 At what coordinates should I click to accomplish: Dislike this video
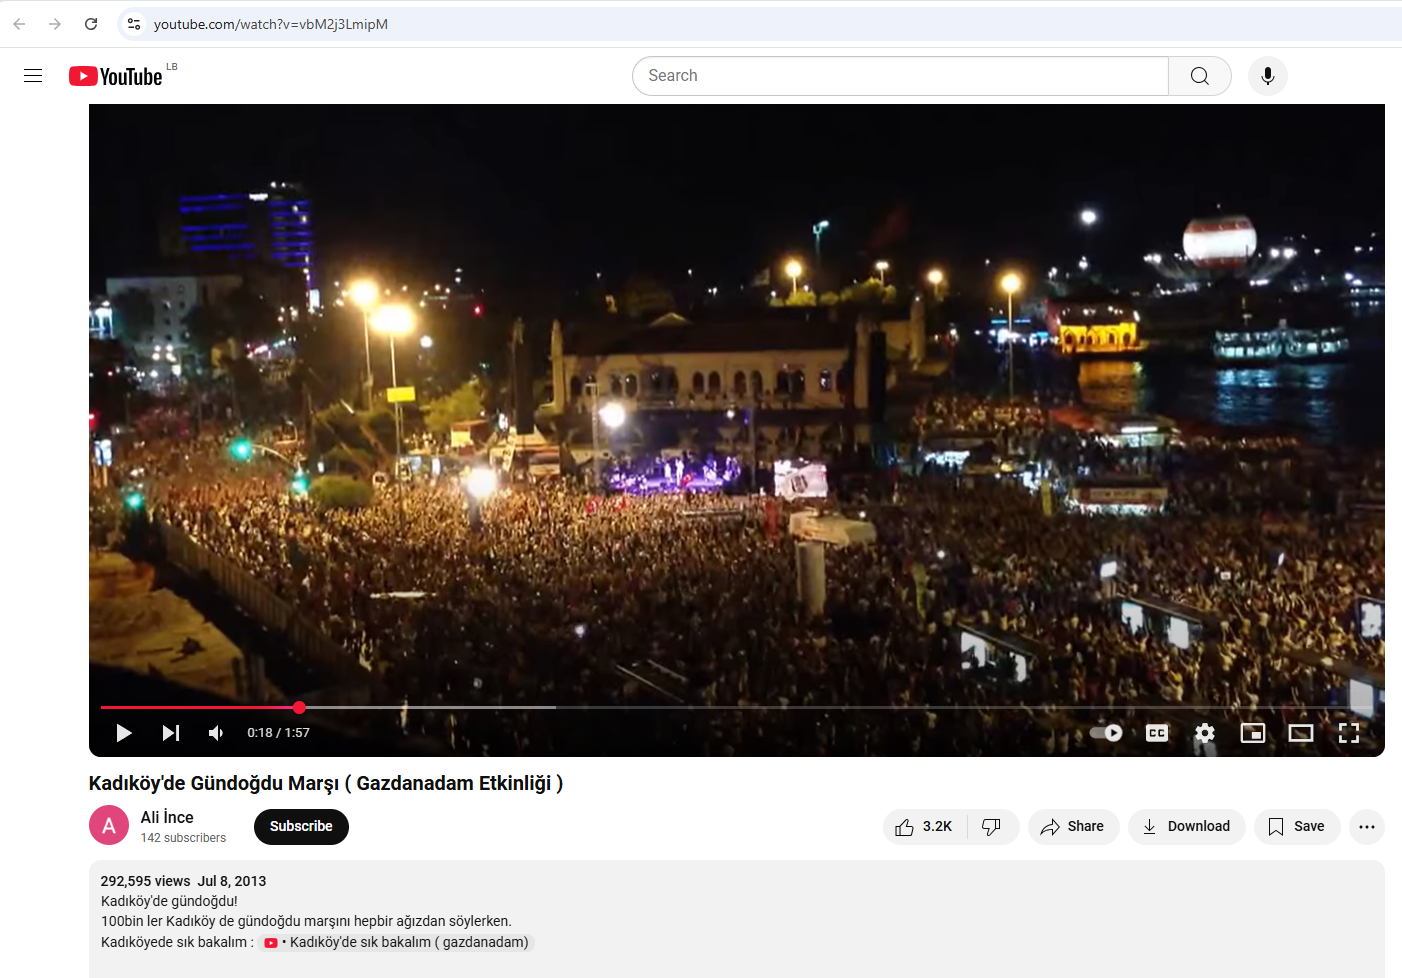point(992,827)
